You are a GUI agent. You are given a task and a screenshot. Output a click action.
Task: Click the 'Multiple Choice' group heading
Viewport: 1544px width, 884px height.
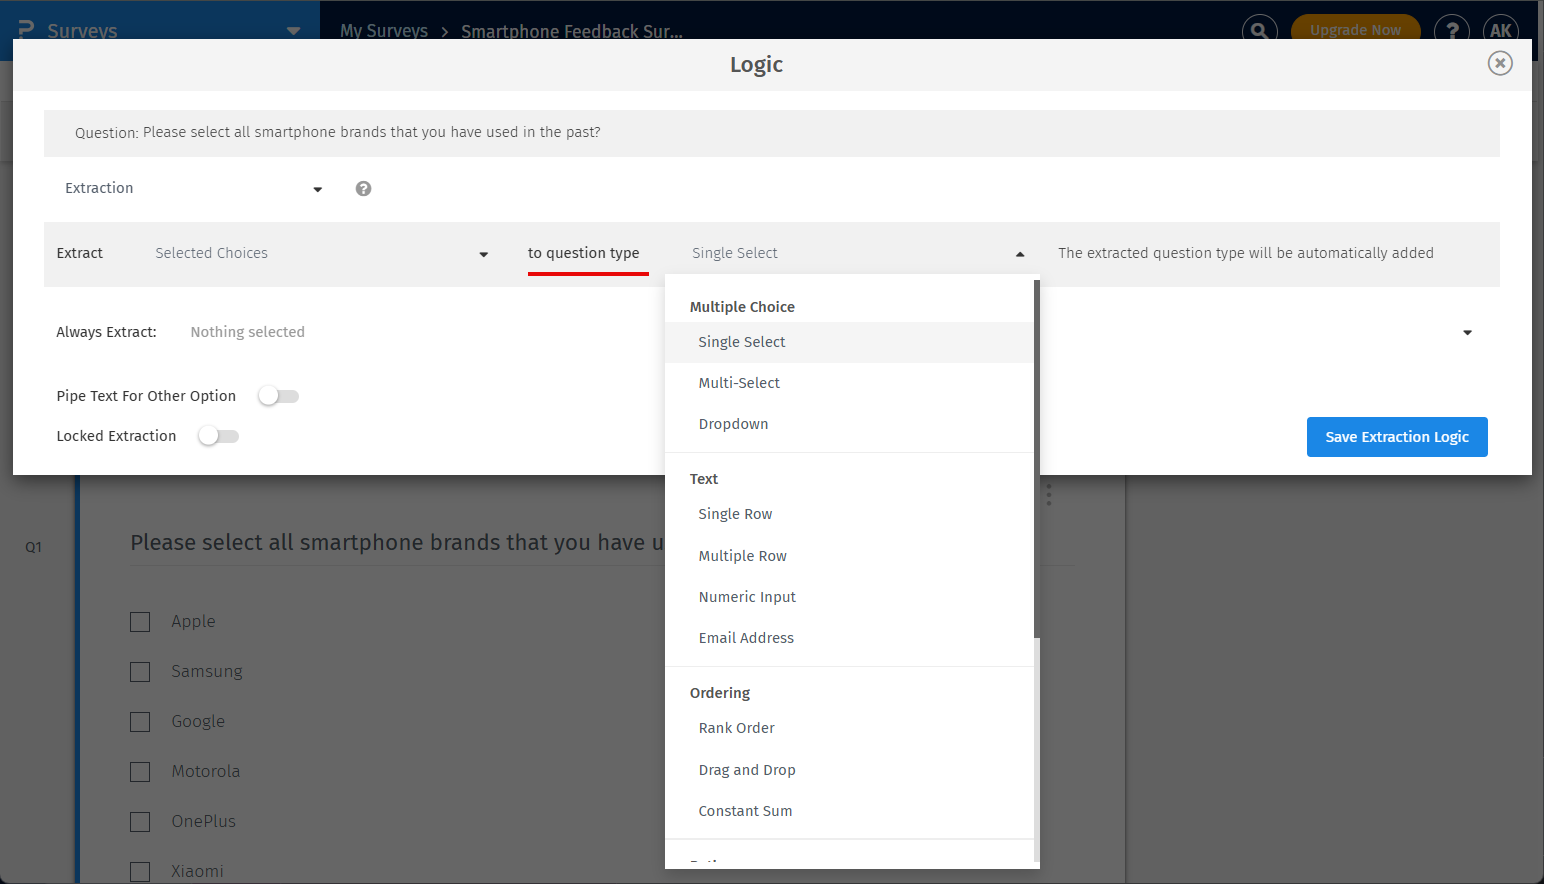(x=742, y=307)
